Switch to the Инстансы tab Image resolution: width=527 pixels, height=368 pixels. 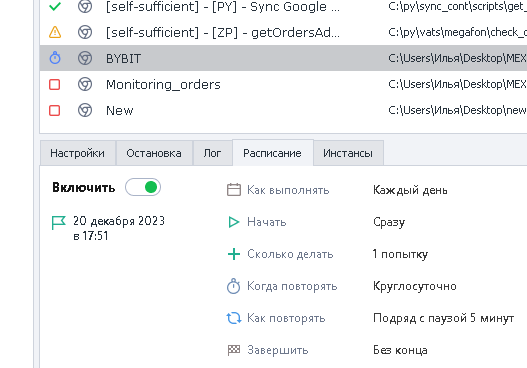coord(348,153)
